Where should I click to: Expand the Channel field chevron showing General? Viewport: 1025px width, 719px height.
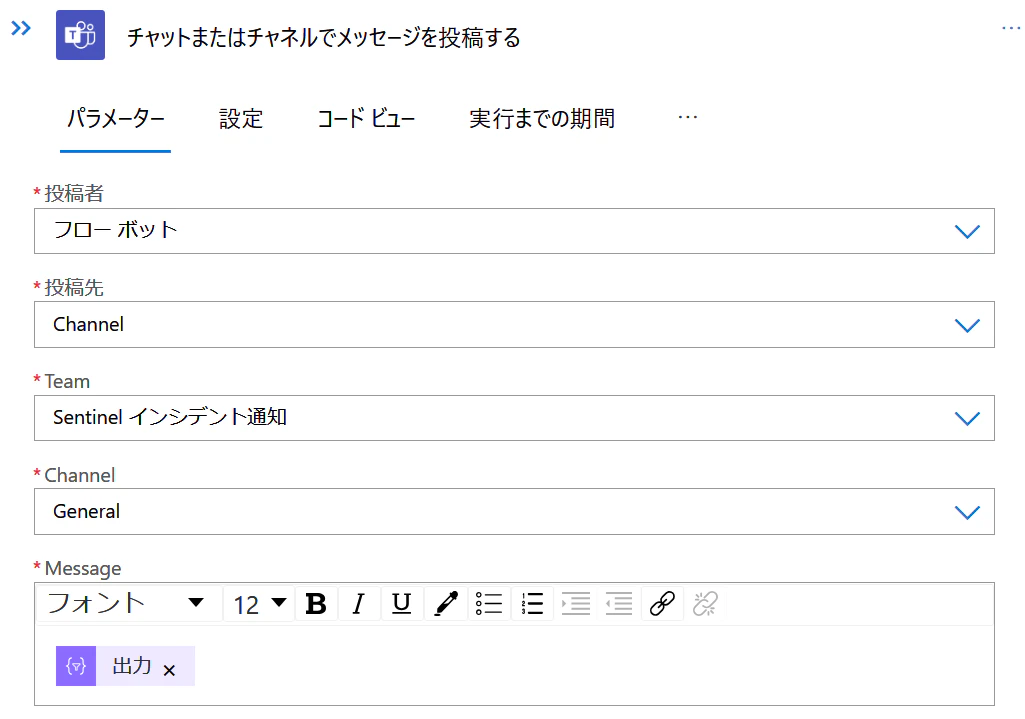click(967, 512)
